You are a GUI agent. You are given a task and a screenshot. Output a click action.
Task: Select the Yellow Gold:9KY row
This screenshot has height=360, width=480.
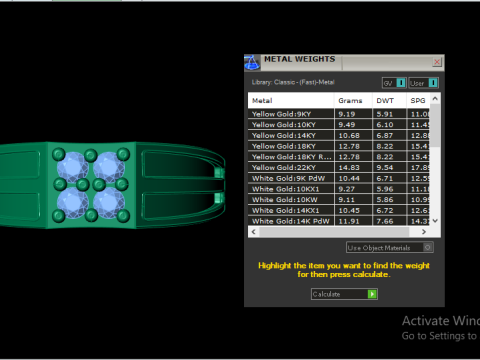(338, 114)
